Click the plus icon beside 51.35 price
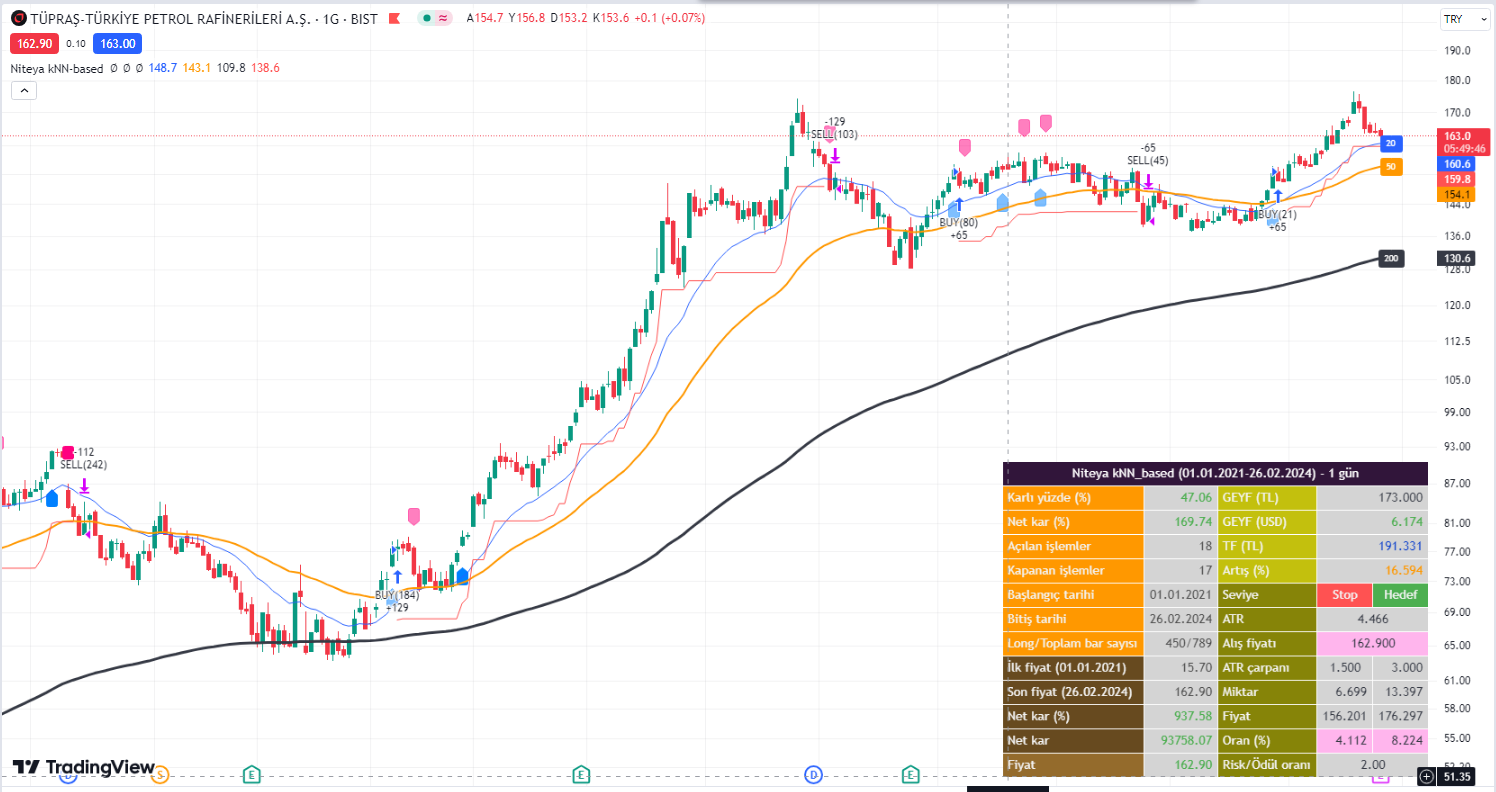The image size is (1496, 792). pyautogui.click(x=1426, y=776)
